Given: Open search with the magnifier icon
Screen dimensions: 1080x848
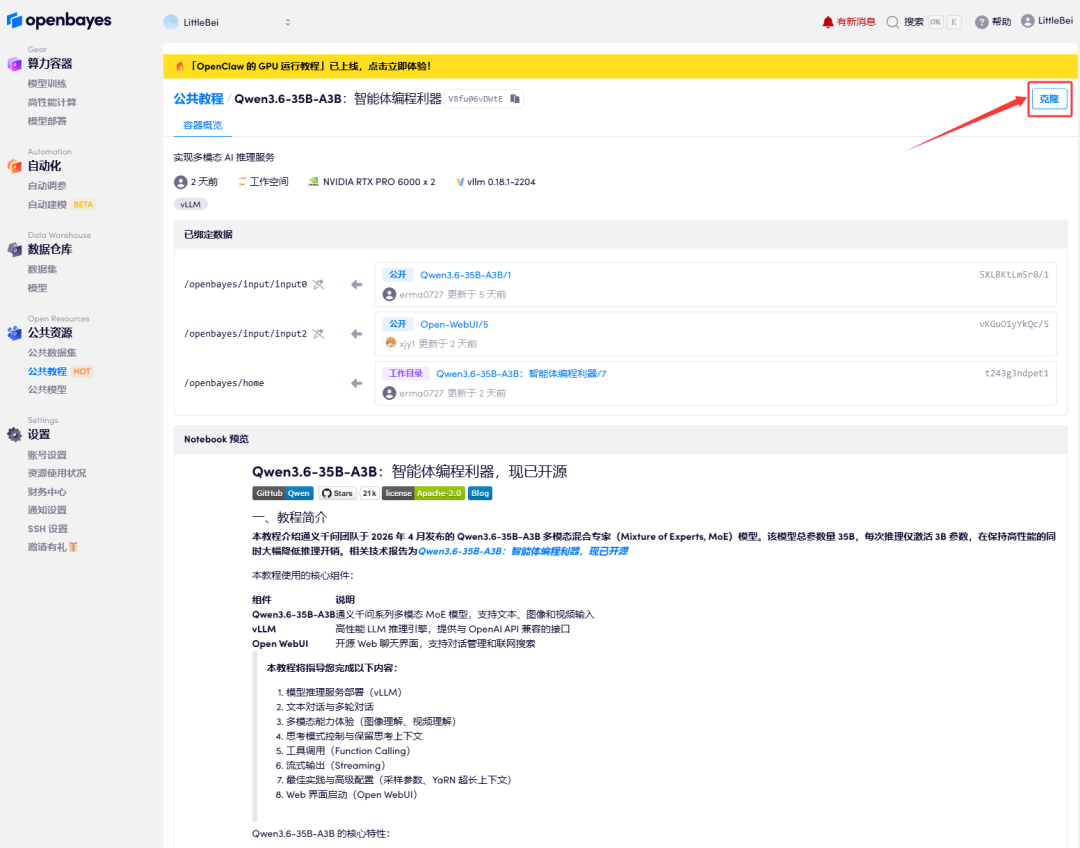Looking at the screenshot, I should pos(893,22).
